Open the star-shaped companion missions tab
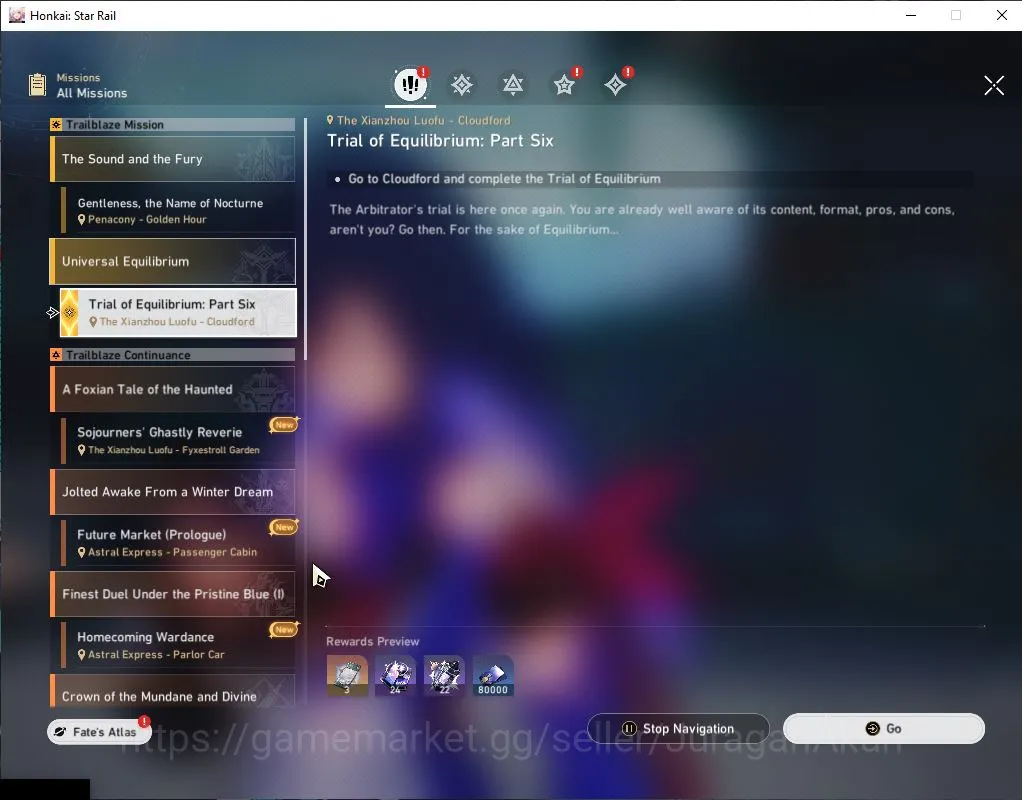Screen dimensions: 1022x800 [x=564, y=85]
